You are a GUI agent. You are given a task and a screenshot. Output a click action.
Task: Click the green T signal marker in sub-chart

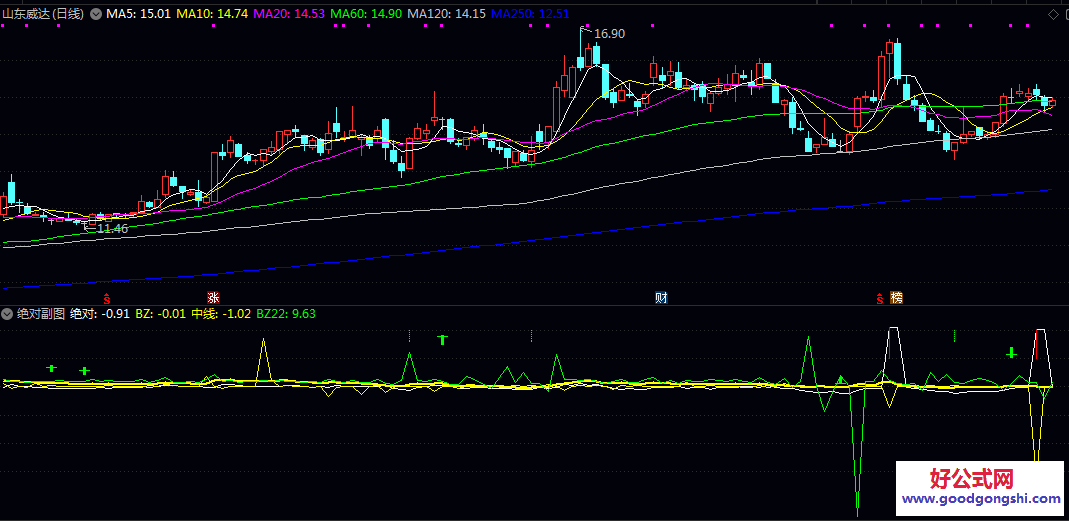[x=441, y=340]
